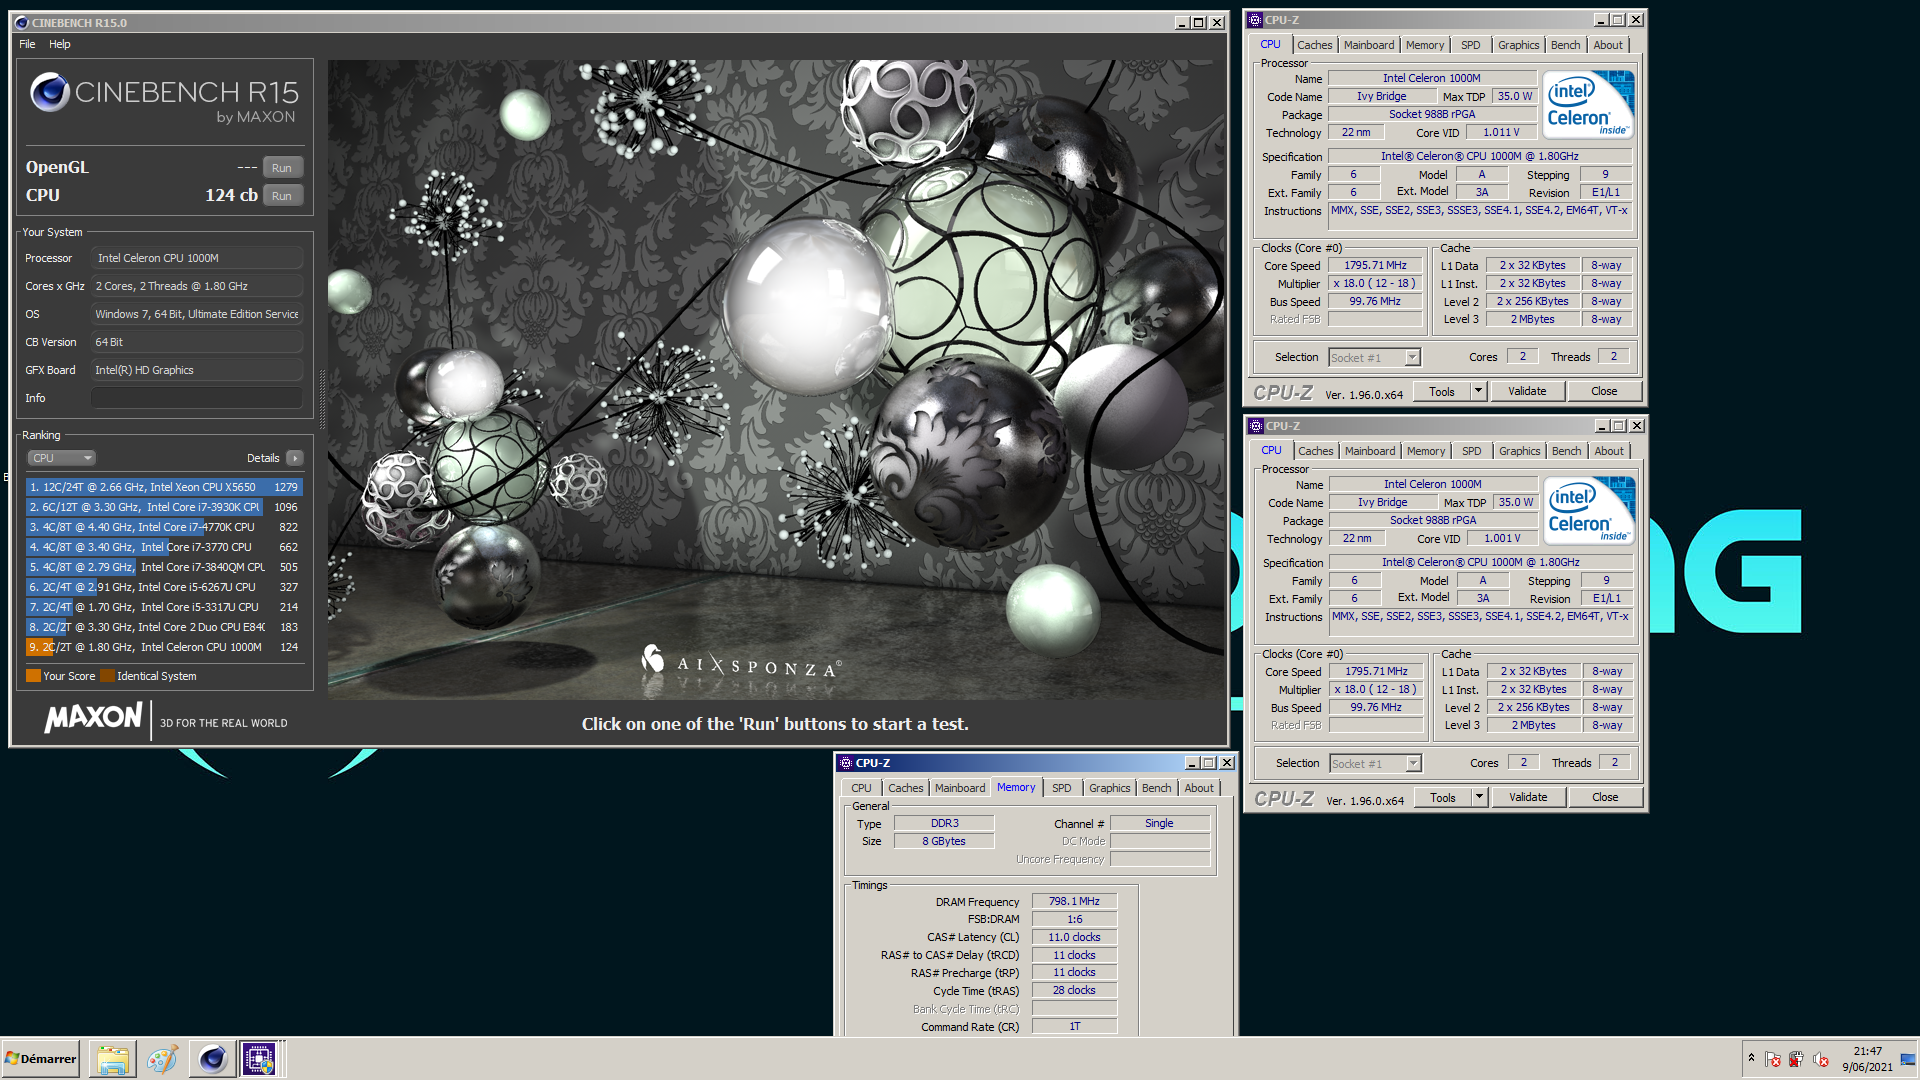Click Tools button in middle CPU-Z window
The image size is (1920, 1080).
point(1442,798)
